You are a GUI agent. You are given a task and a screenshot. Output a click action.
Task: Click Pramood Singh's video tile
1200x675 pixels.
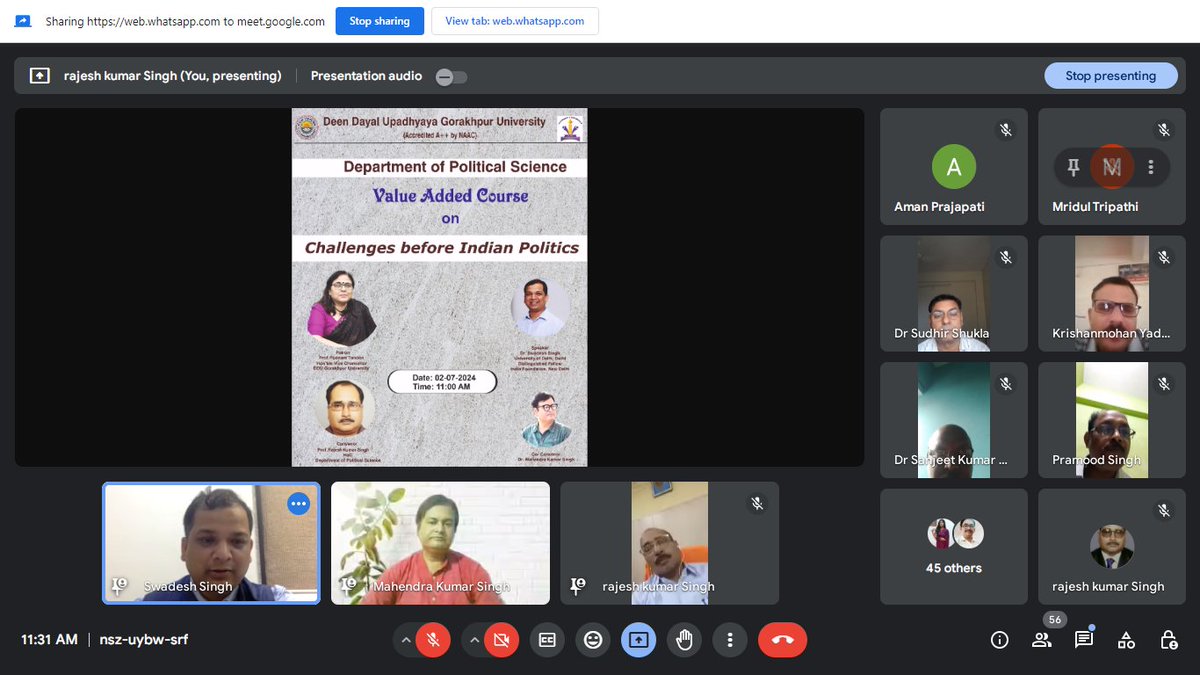1112,420
